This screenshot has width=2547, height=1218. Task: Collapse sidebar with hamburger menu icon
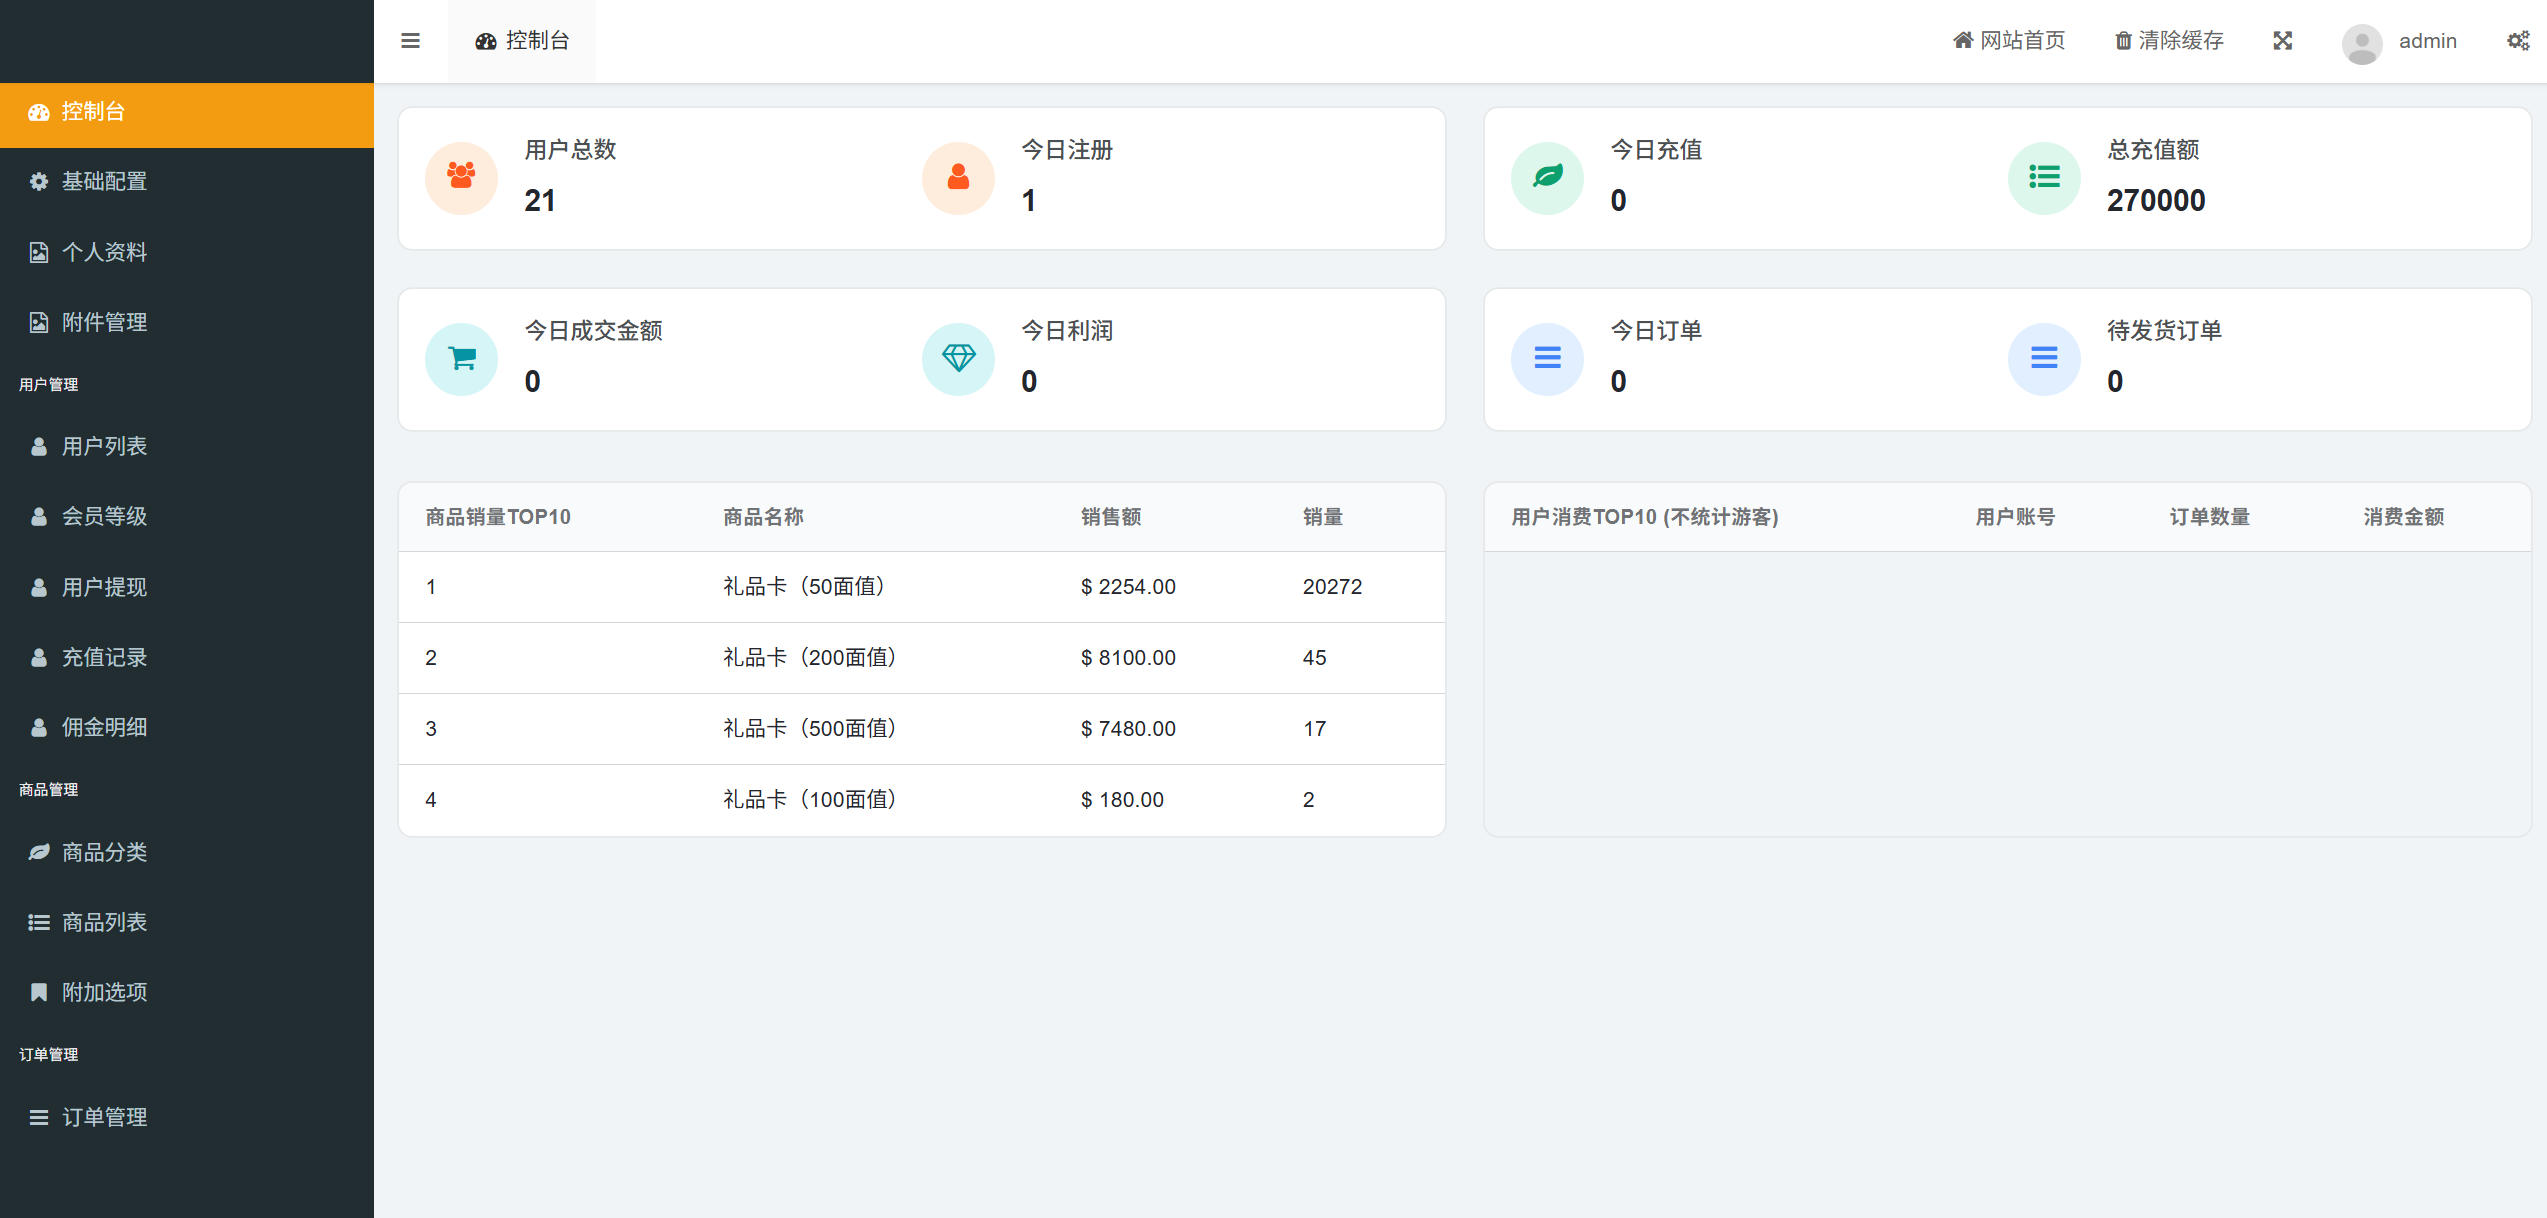tap(410, 41)
